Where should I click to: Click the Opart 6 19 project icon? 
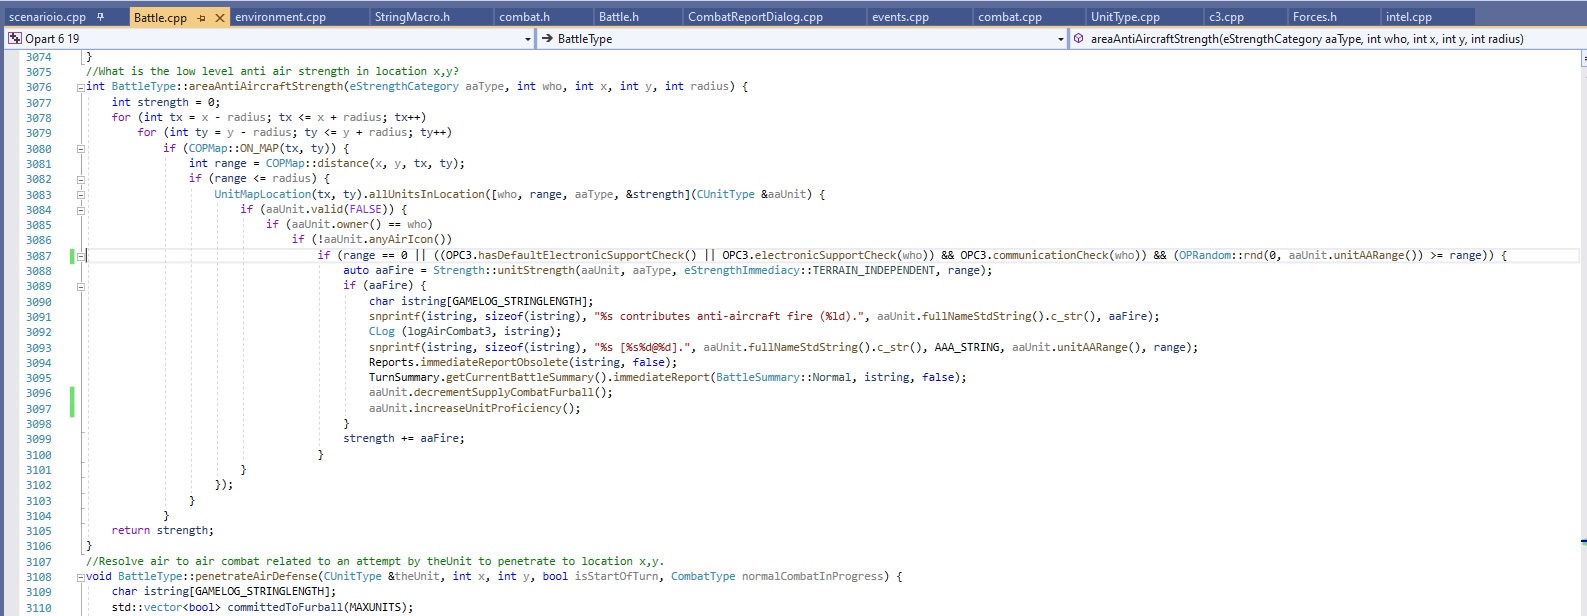click(x=15, y=38)
